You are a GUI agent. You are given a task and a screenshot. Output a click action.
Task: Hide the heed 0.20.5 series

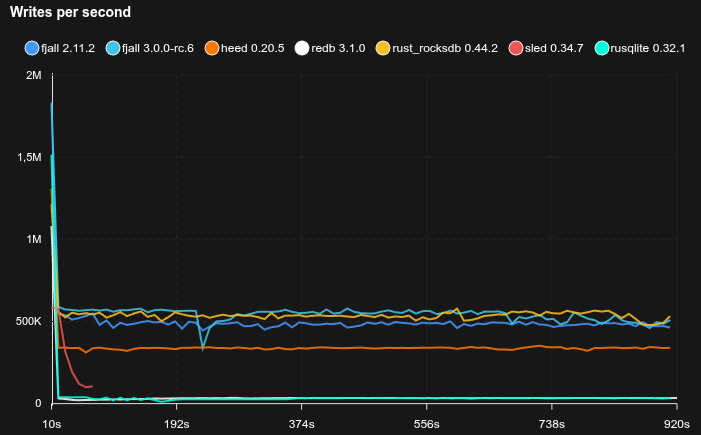[250, 48]
